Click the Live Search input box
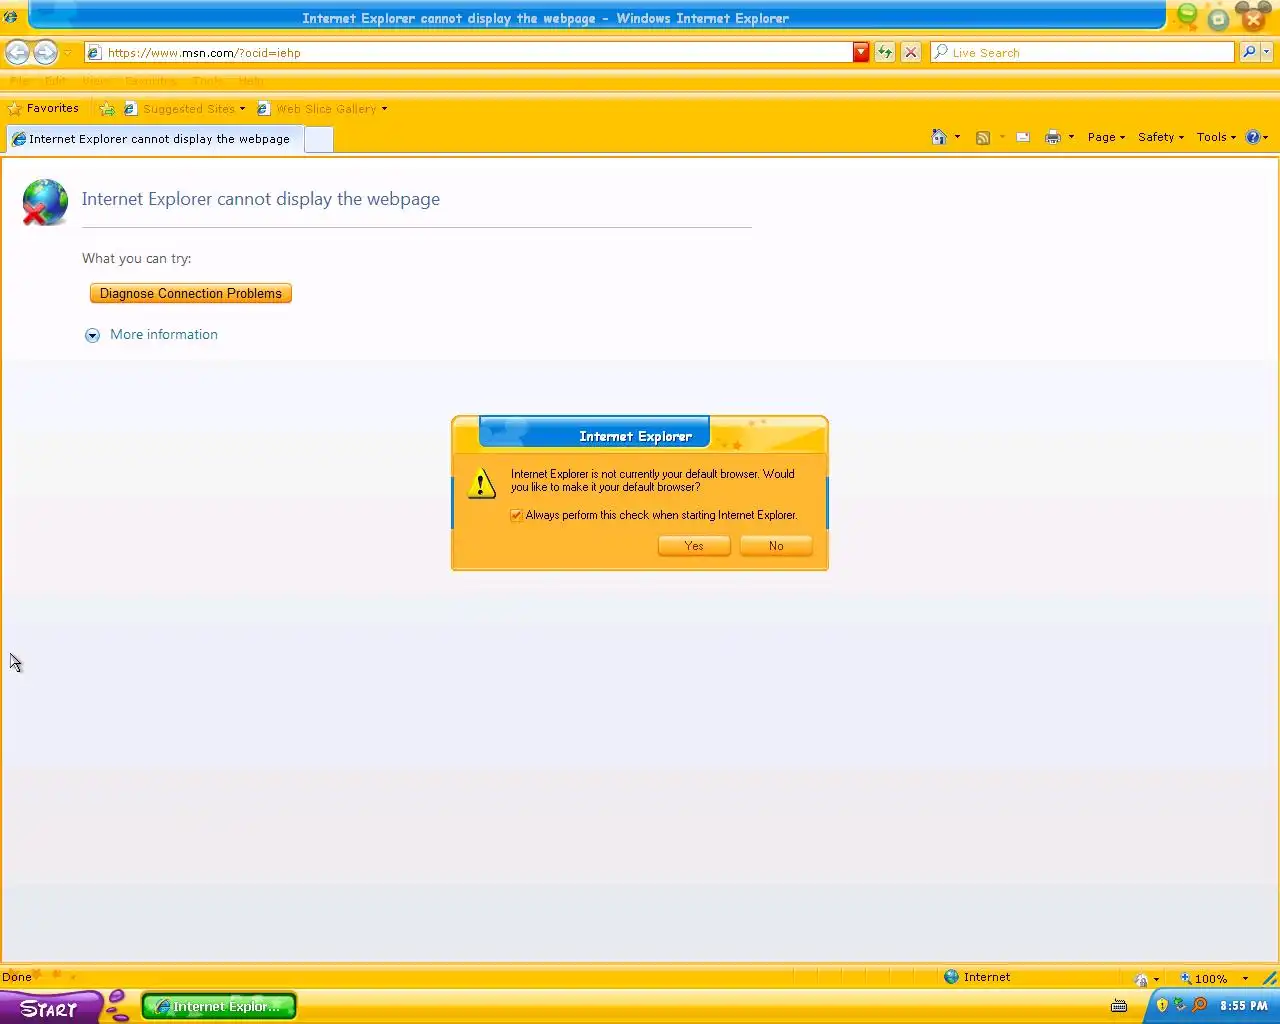The height and width of the screenshot is (1024, 1280). (1083, 53)
